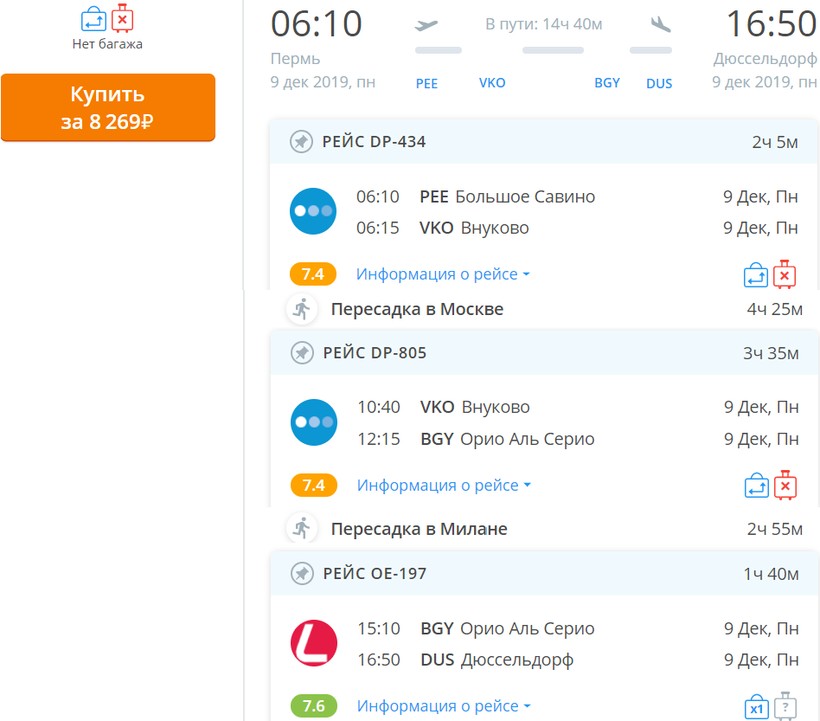
Task: Click the blue carry-on icon in DP-805 row
Action: pyautogui.click(x=755, y=486)
